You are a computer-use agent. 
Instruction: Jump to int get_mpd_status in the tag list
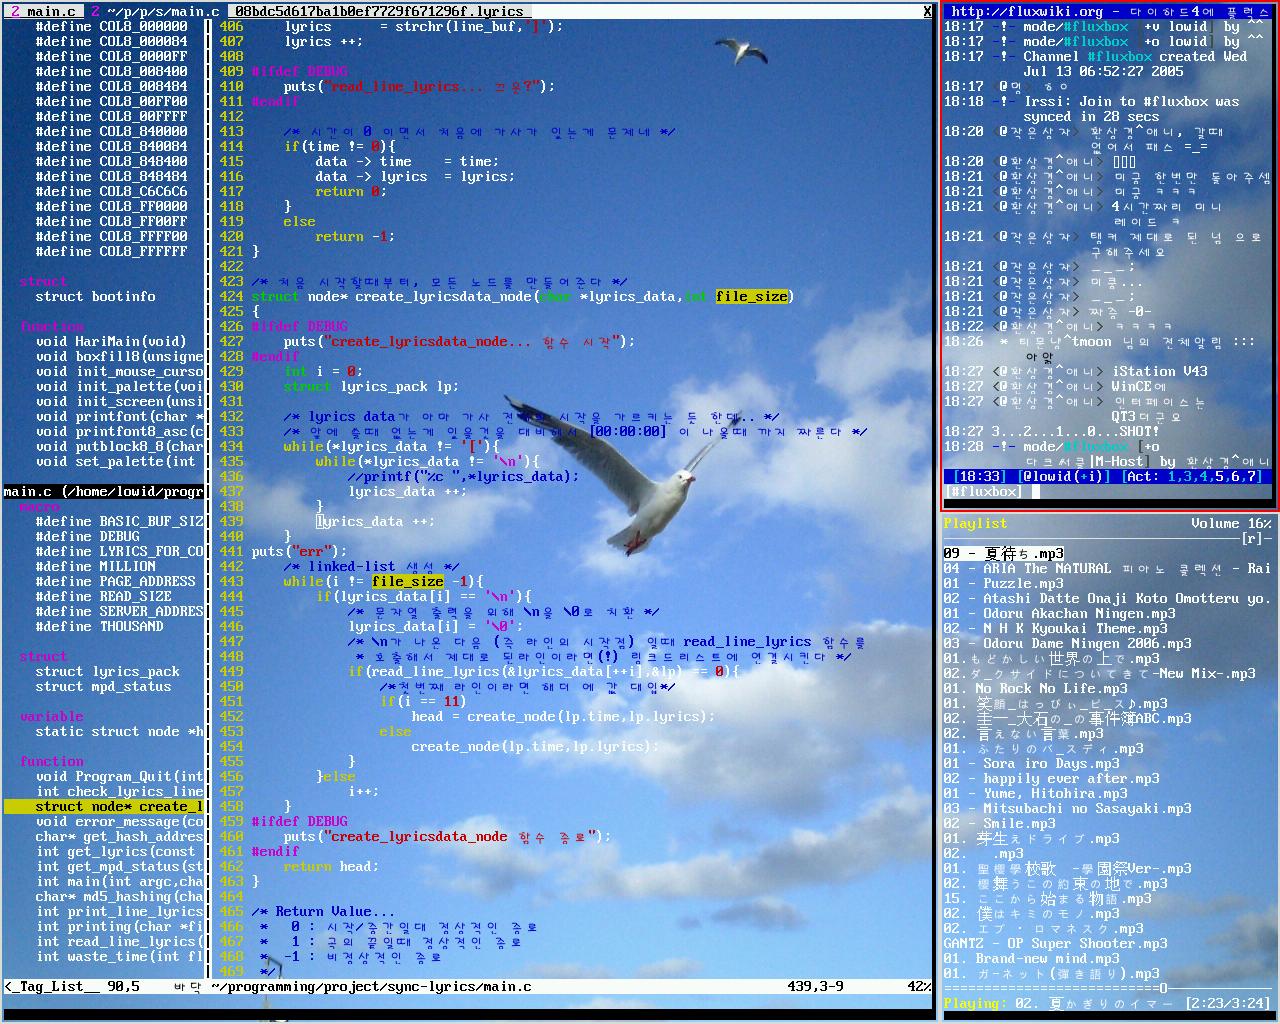119,866
